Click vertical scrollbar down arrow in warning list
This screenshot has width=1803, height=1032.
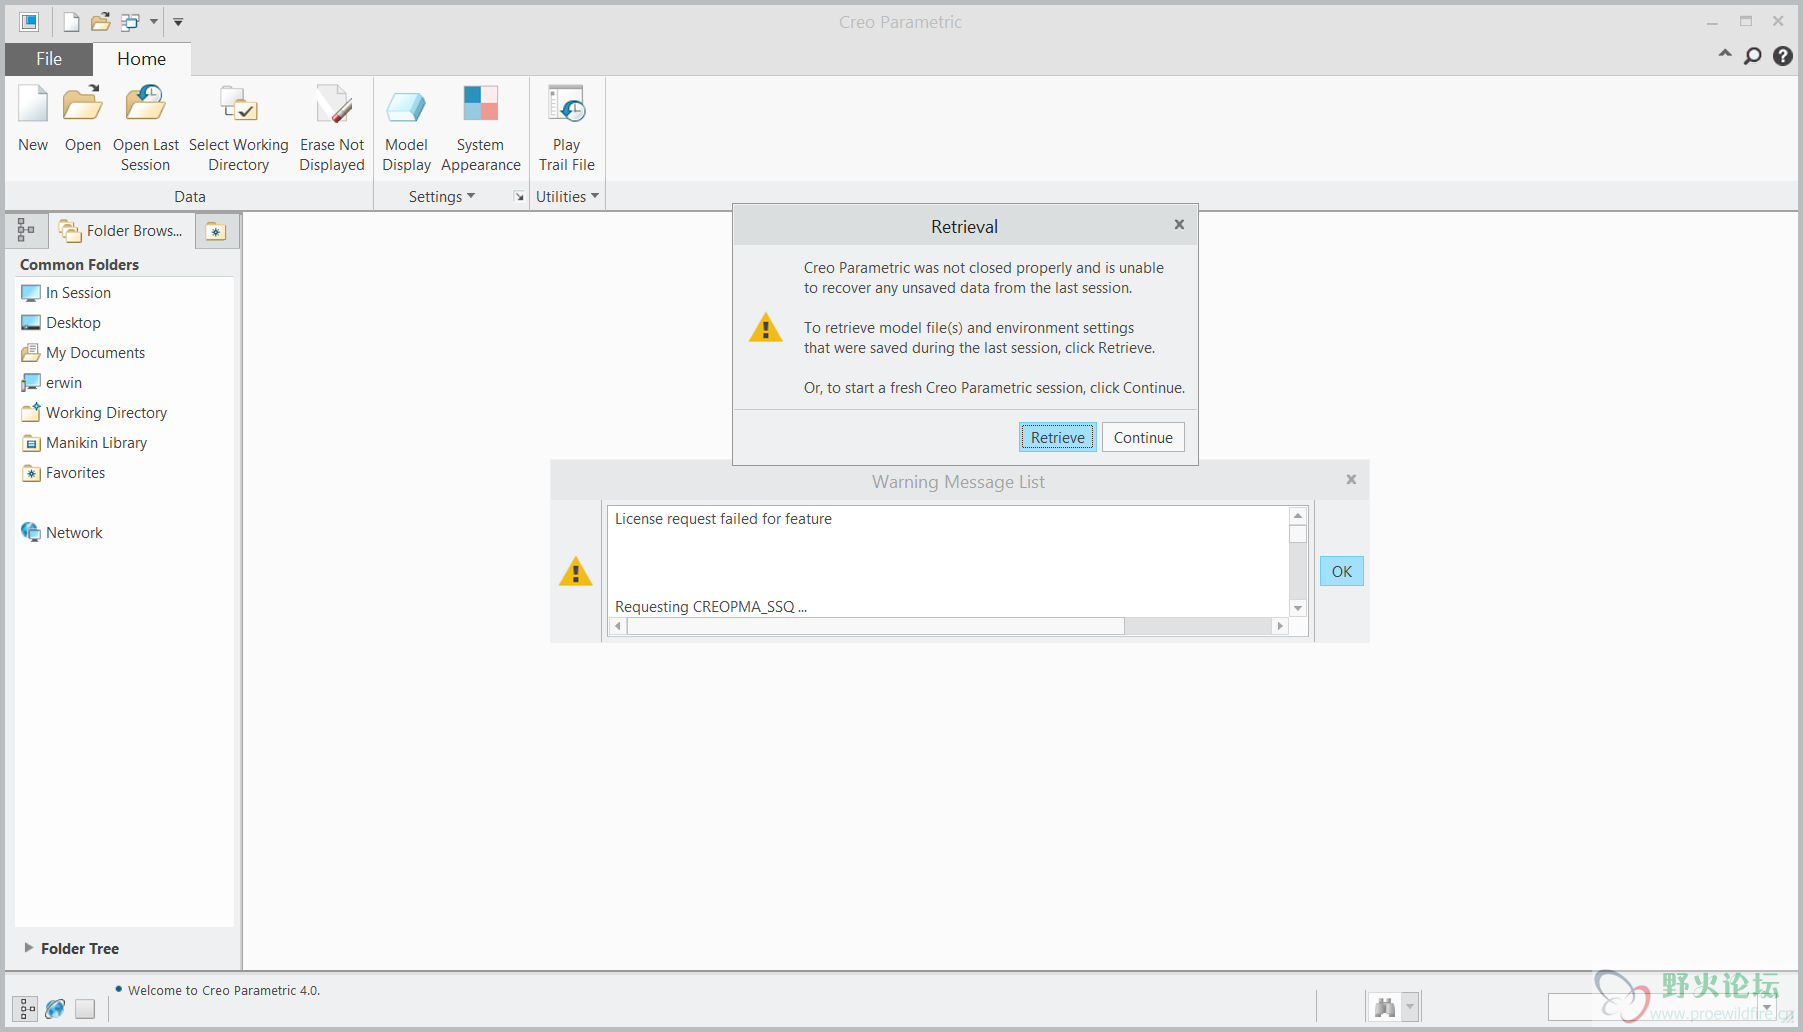coord(1298,608)
